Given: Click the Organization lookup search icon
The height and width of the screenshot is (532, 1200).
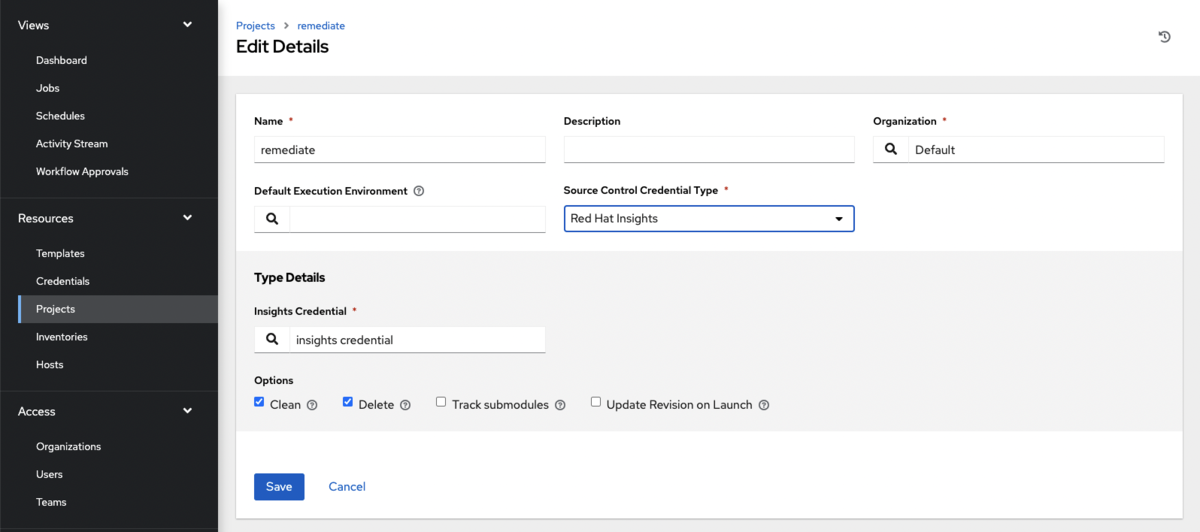Looking at the screenshot, I should point(891,149).
